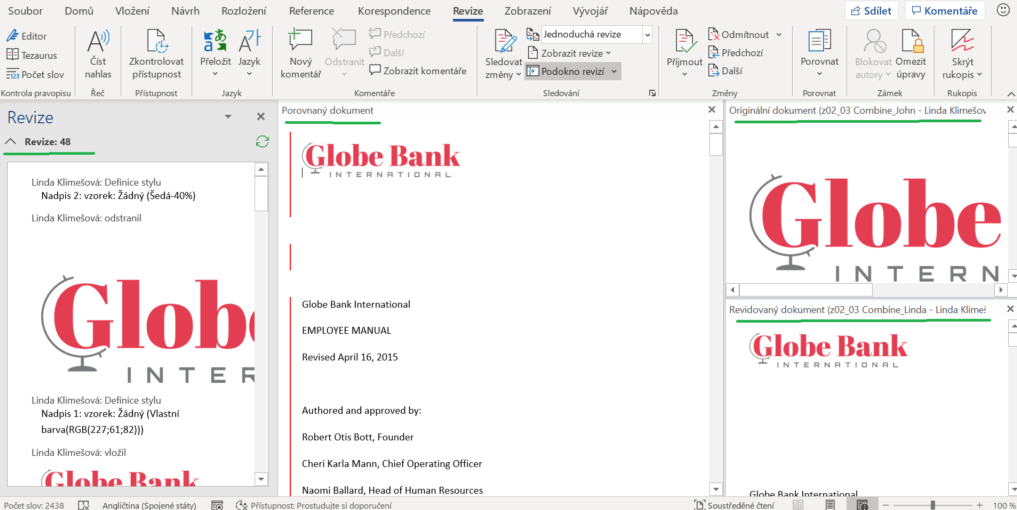Viewport: 1017px width, 510px height.
Task: Switch to the Korespondence tab
Action: tap(394, 11)
